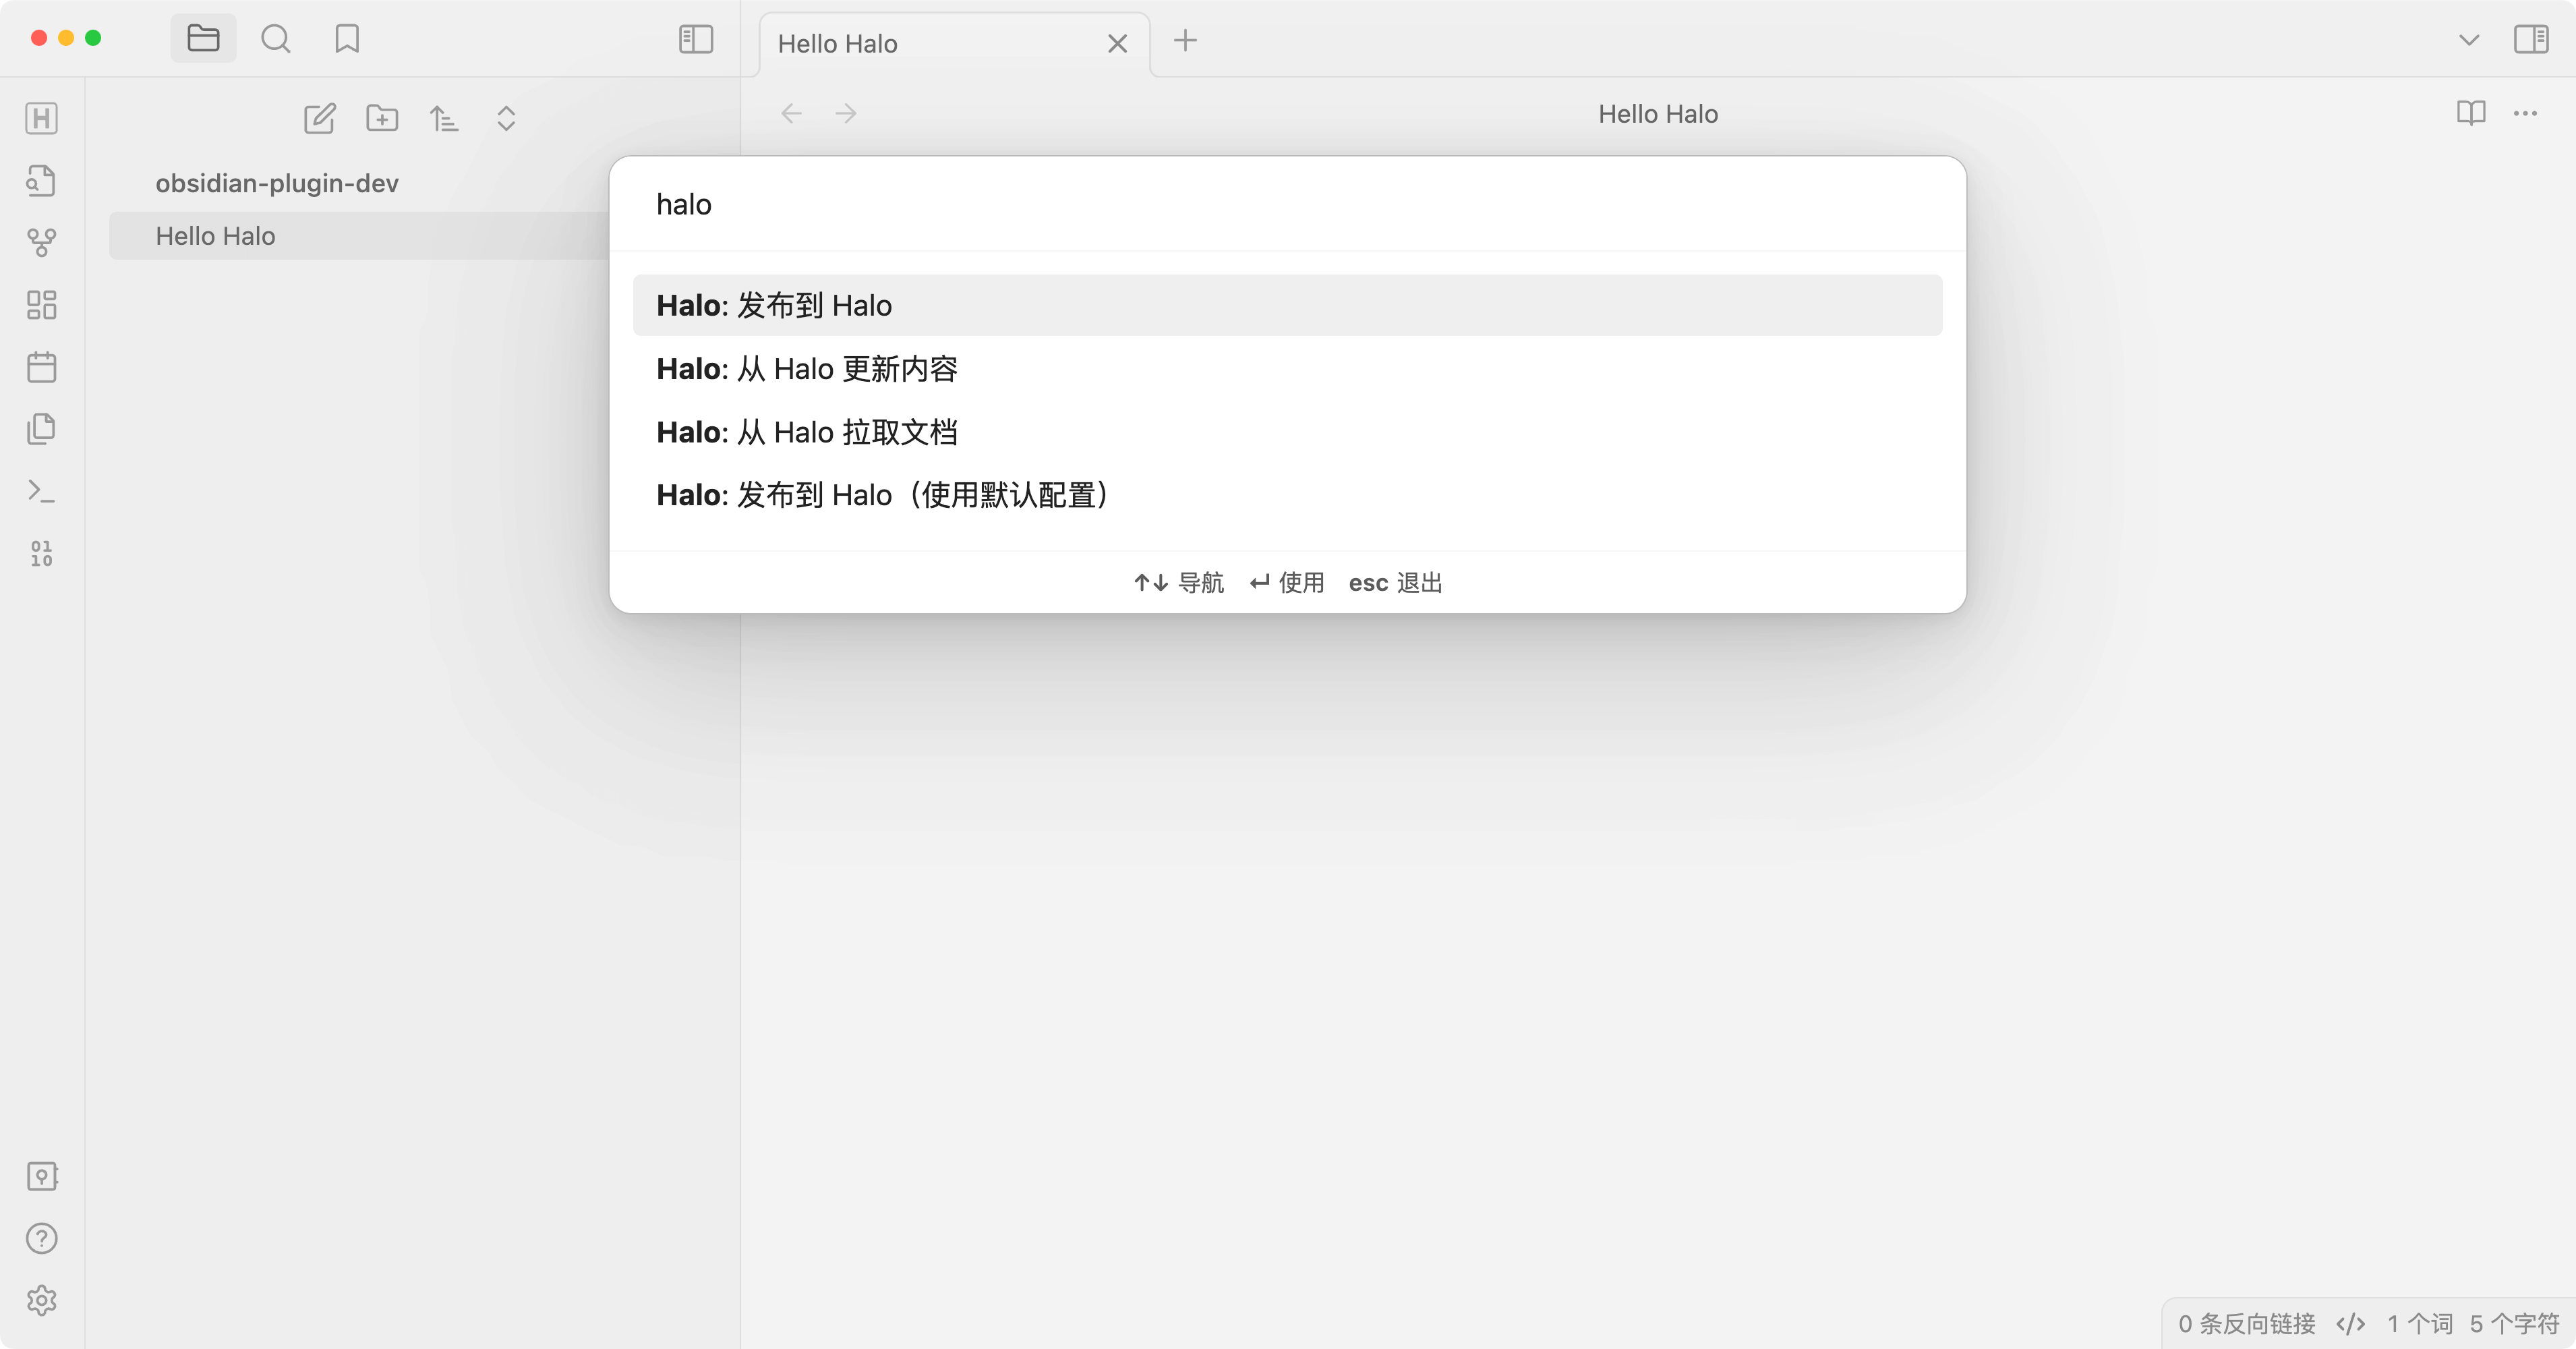This screenshot has height=1349, width=2576.
Task: Toggle source mode code icon in status bar
Action: coord(2351,1324)
